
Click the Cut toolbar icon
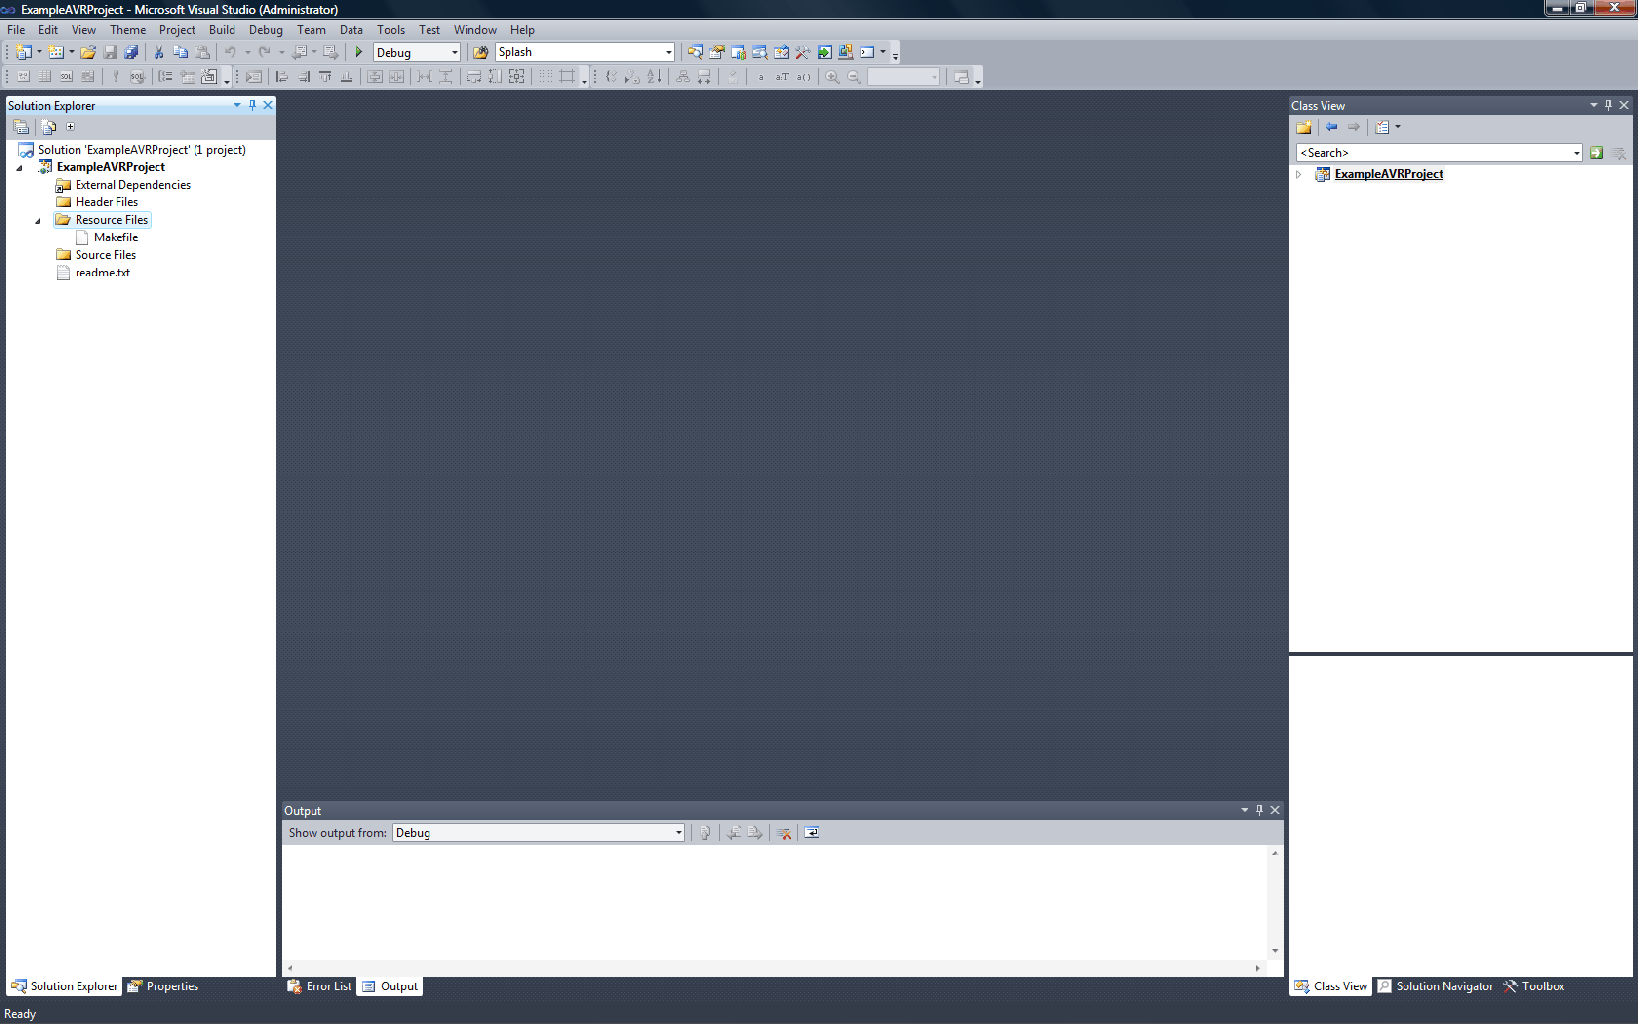(157, 52)
